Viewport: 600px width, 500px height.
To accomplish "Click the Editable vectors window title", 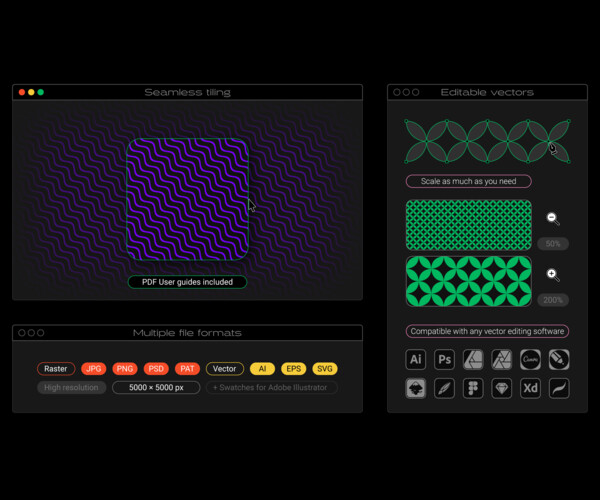I will click(487, 92).
